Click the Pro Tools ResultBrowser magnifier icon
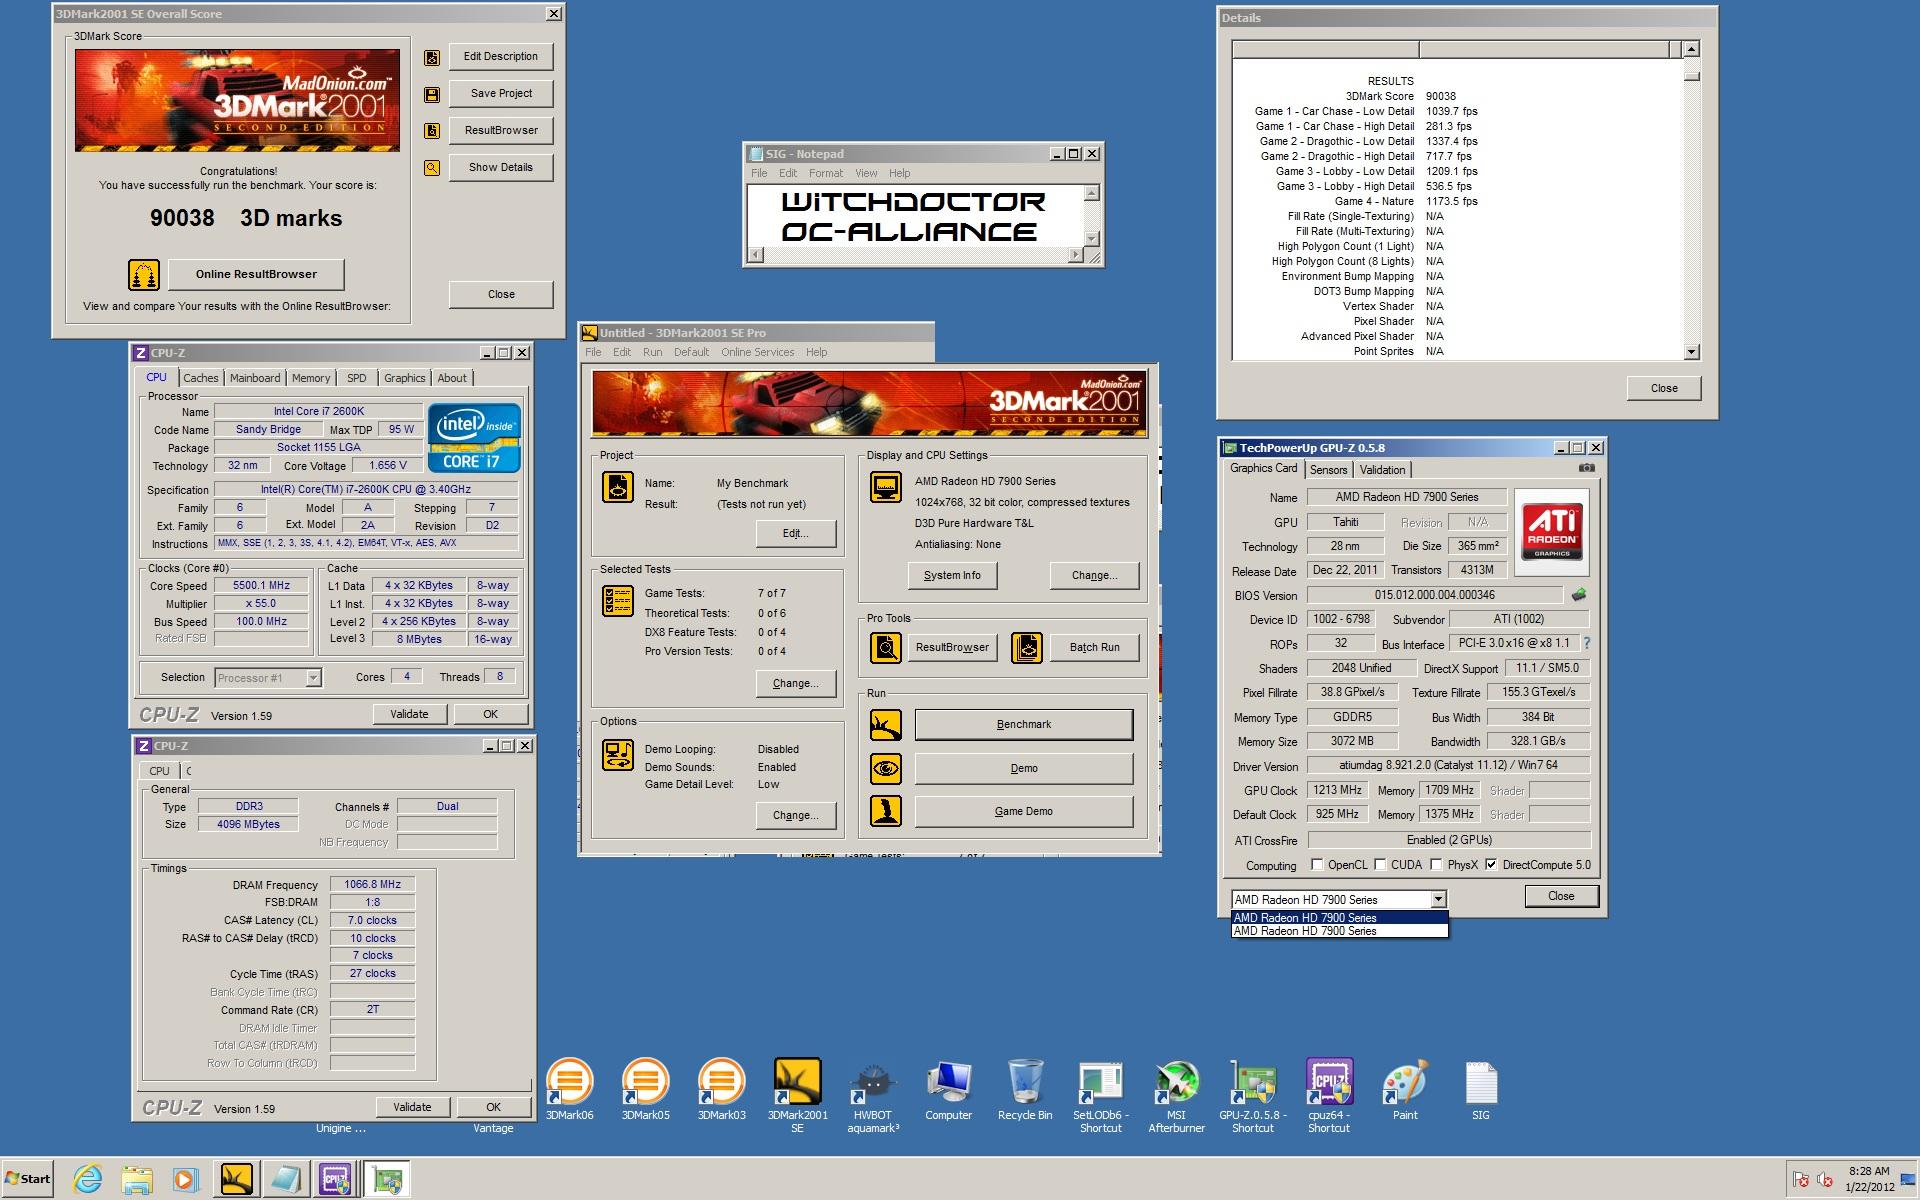Screen dimensions: 1920x1200 pyautogui.click(x=886, y=648)
